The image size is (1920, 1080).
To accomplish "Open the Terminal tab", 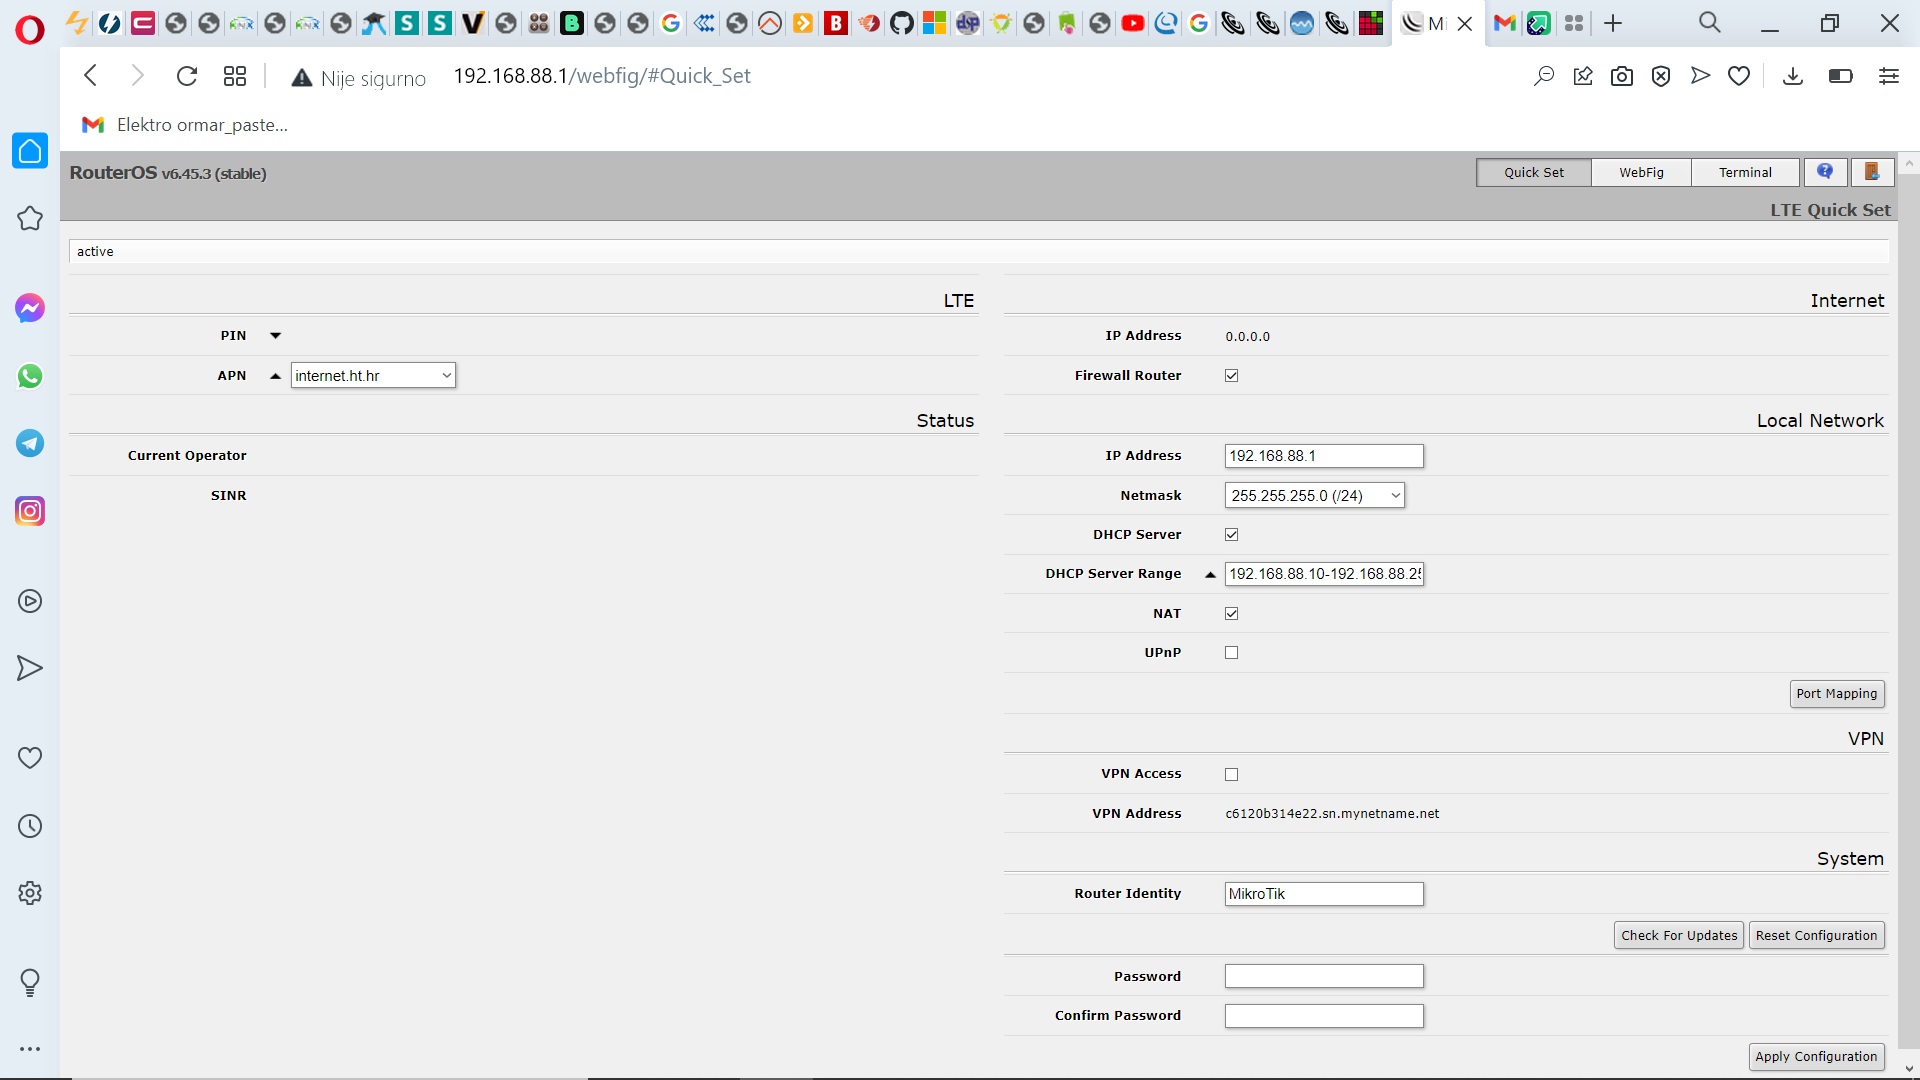I will click(1745, 172).
